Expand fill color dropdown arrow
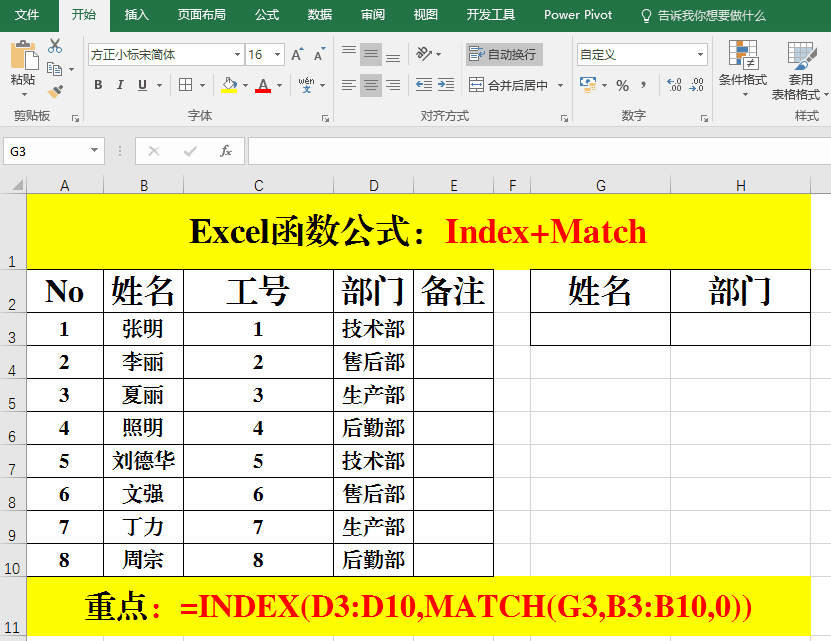Image resolution: width=831 pixels, height=641 pixels. [245, 85]
